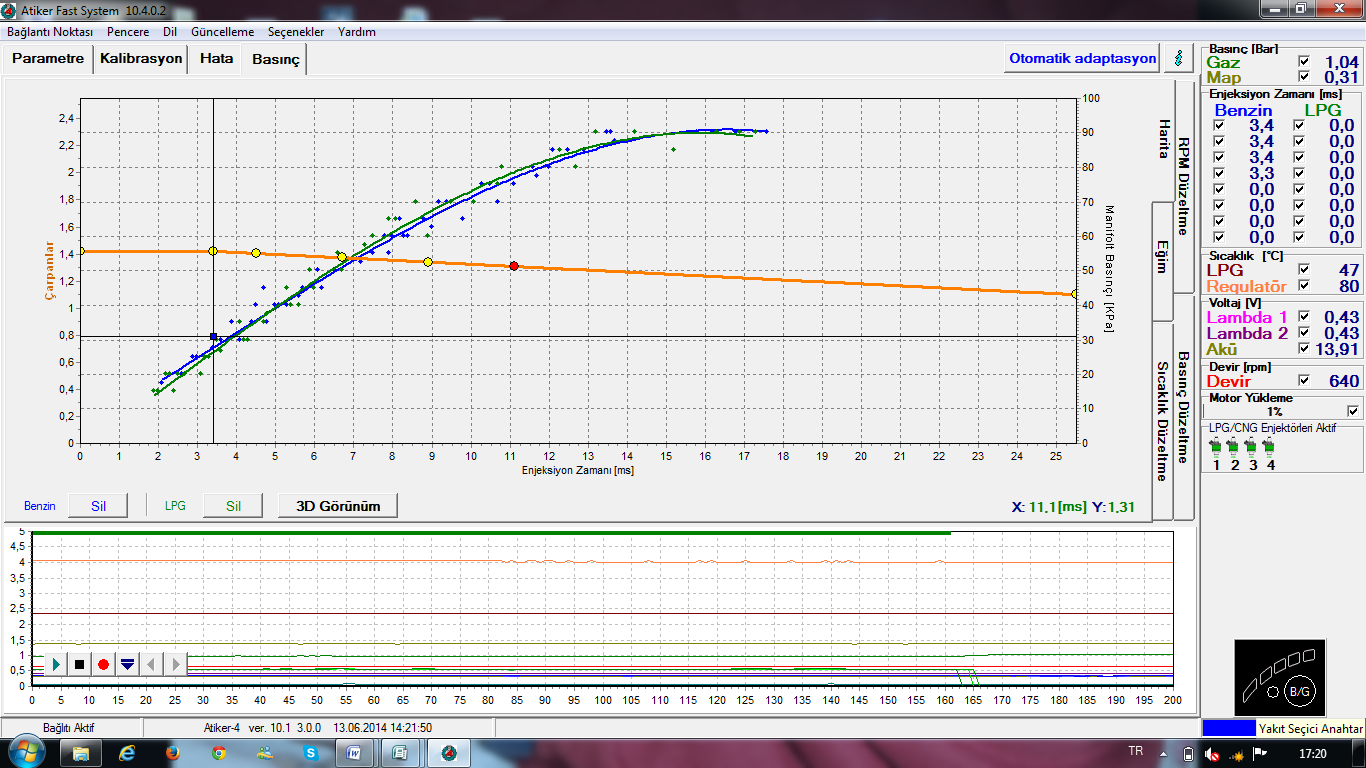Toggle the Gaz pressure checkbox
Screen dimensions: 1366x768
pos(1303,62)
